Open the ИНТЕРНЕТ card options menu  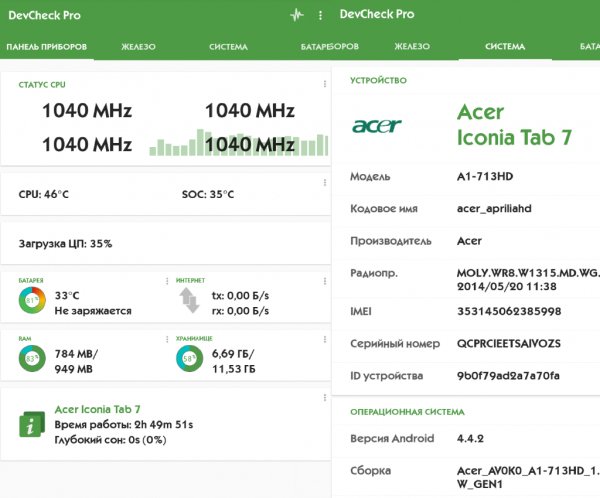(325, 281)
